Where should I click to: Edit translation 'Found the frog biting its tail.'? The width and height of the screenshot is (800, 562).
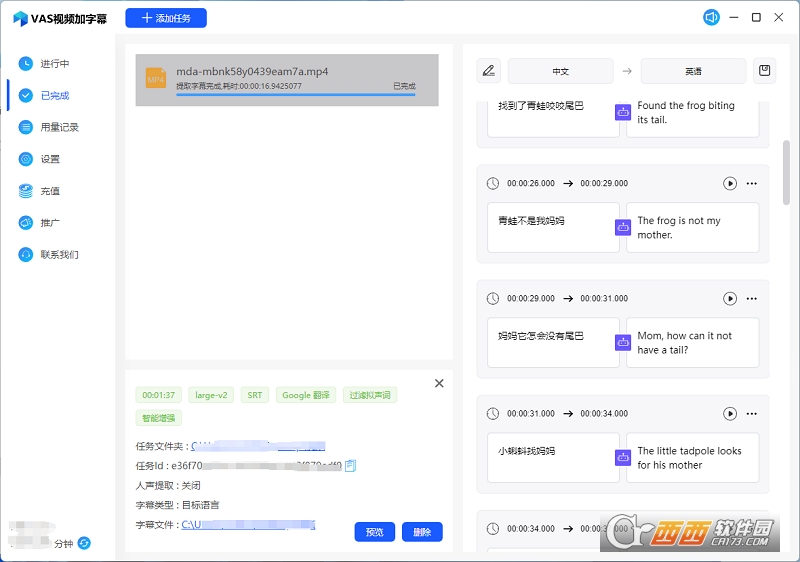(692, 118)
